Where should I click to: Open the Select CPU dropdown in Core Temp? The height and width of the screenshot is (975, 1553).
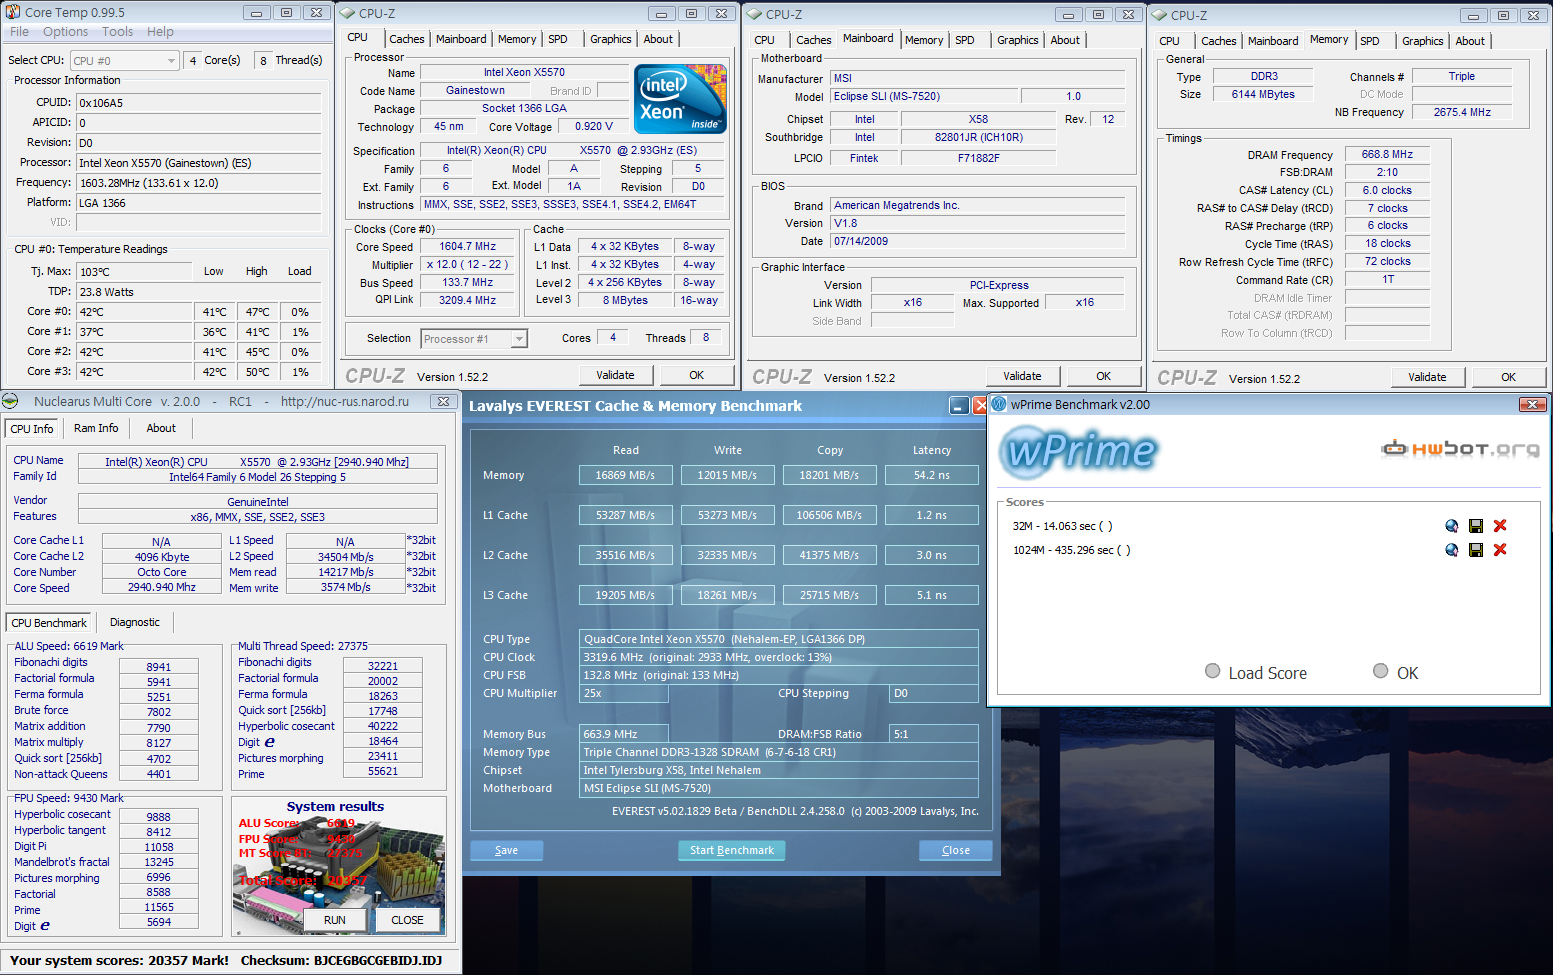[124, 61]
